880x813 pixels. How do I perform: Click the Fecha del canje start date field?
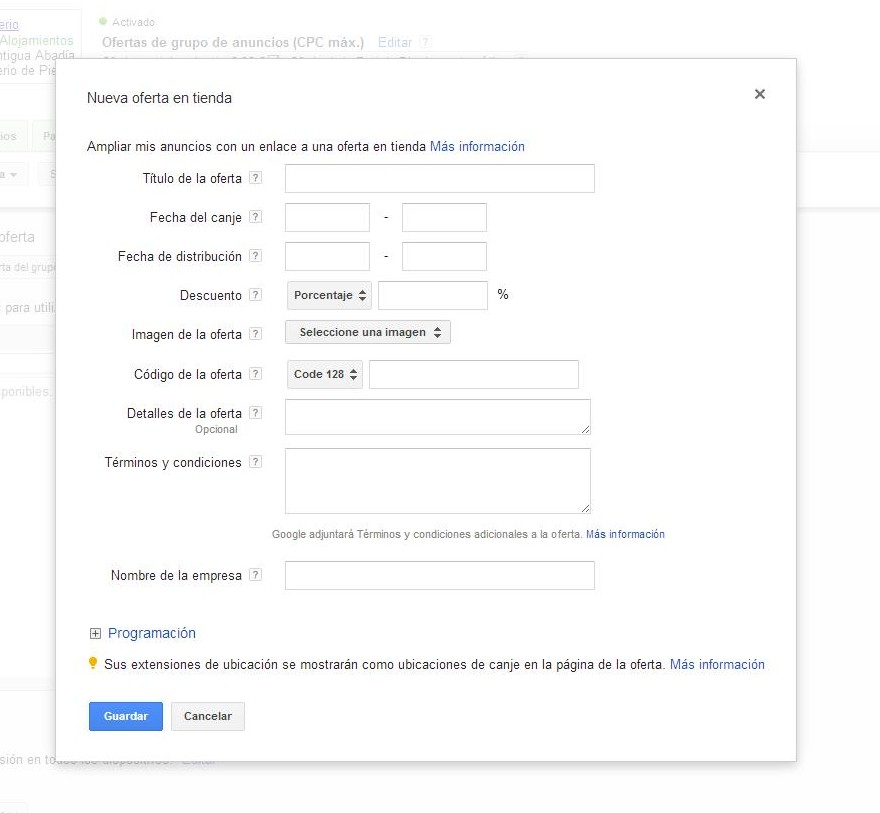pos(327,217)
